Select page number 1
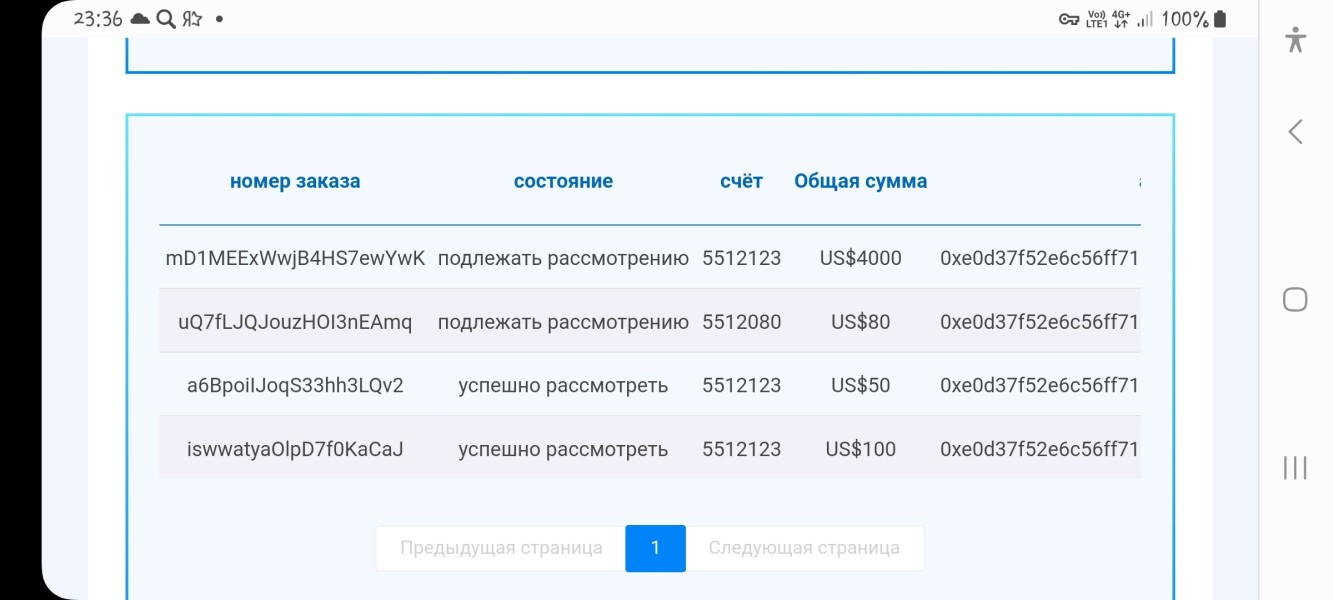This screenshot has height=600, width=1333. (x=655, y=548)
